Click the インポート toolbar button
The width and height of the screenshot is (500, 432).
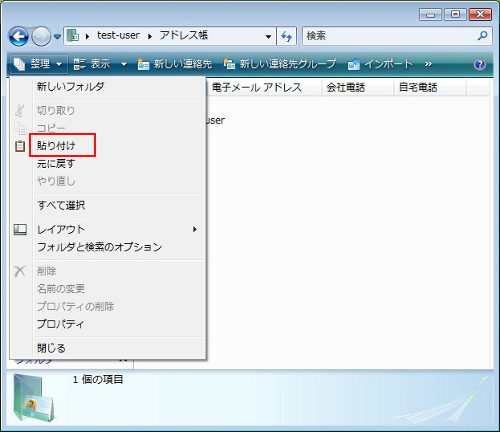click(380, 64)
